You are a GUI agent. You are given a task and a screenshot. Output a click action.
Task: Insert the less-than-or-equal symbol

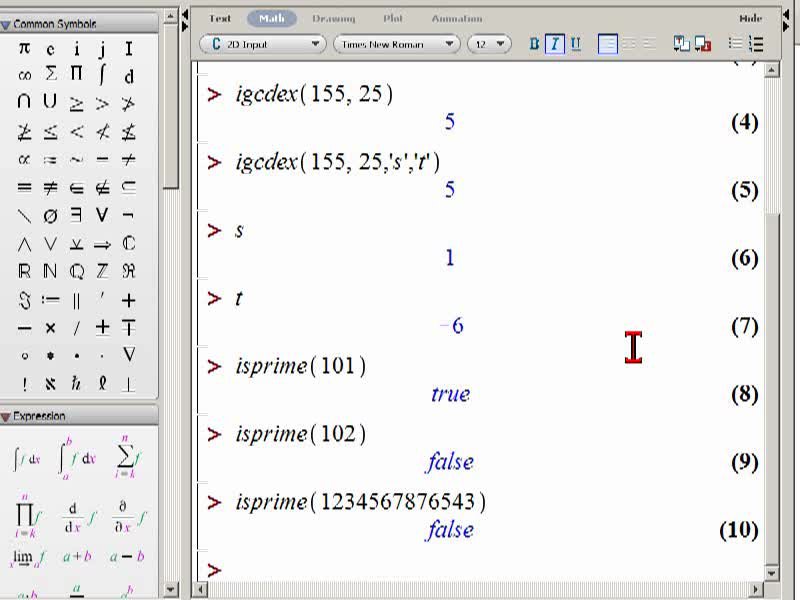point(50,132)
